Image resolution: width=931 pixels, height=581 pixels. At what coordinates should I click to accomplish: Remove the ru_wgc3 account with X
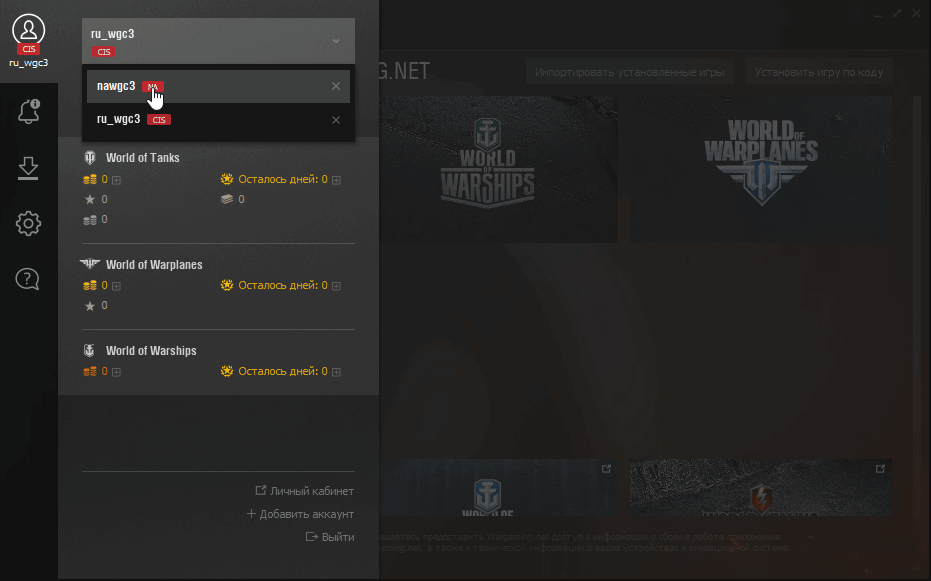click(x=336, y=120)
